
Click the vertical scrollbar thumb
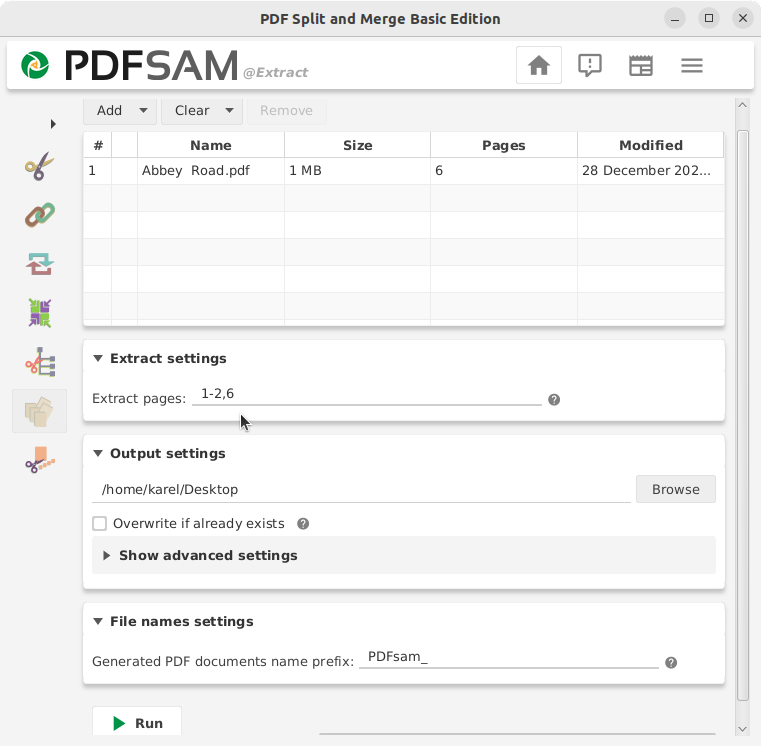click(x=743, y=415)
